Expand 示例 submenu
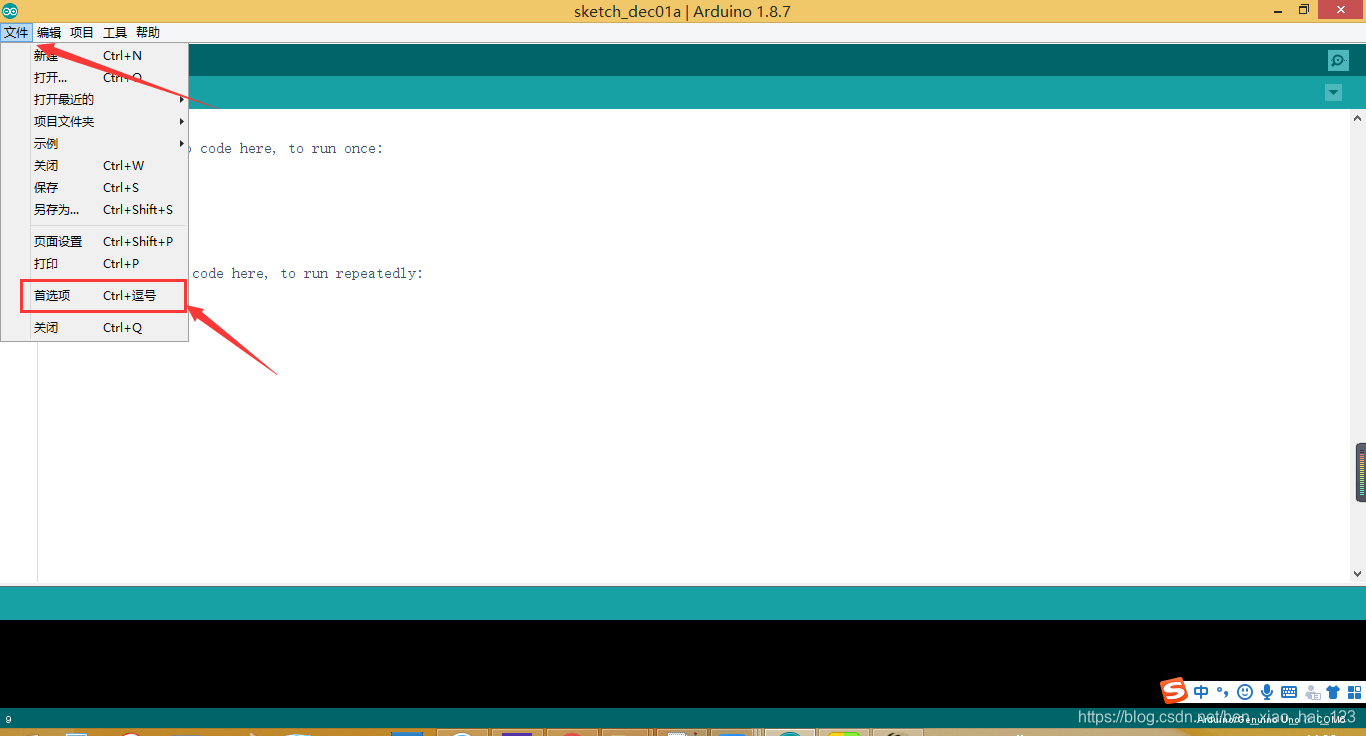 tap(95, 144)
